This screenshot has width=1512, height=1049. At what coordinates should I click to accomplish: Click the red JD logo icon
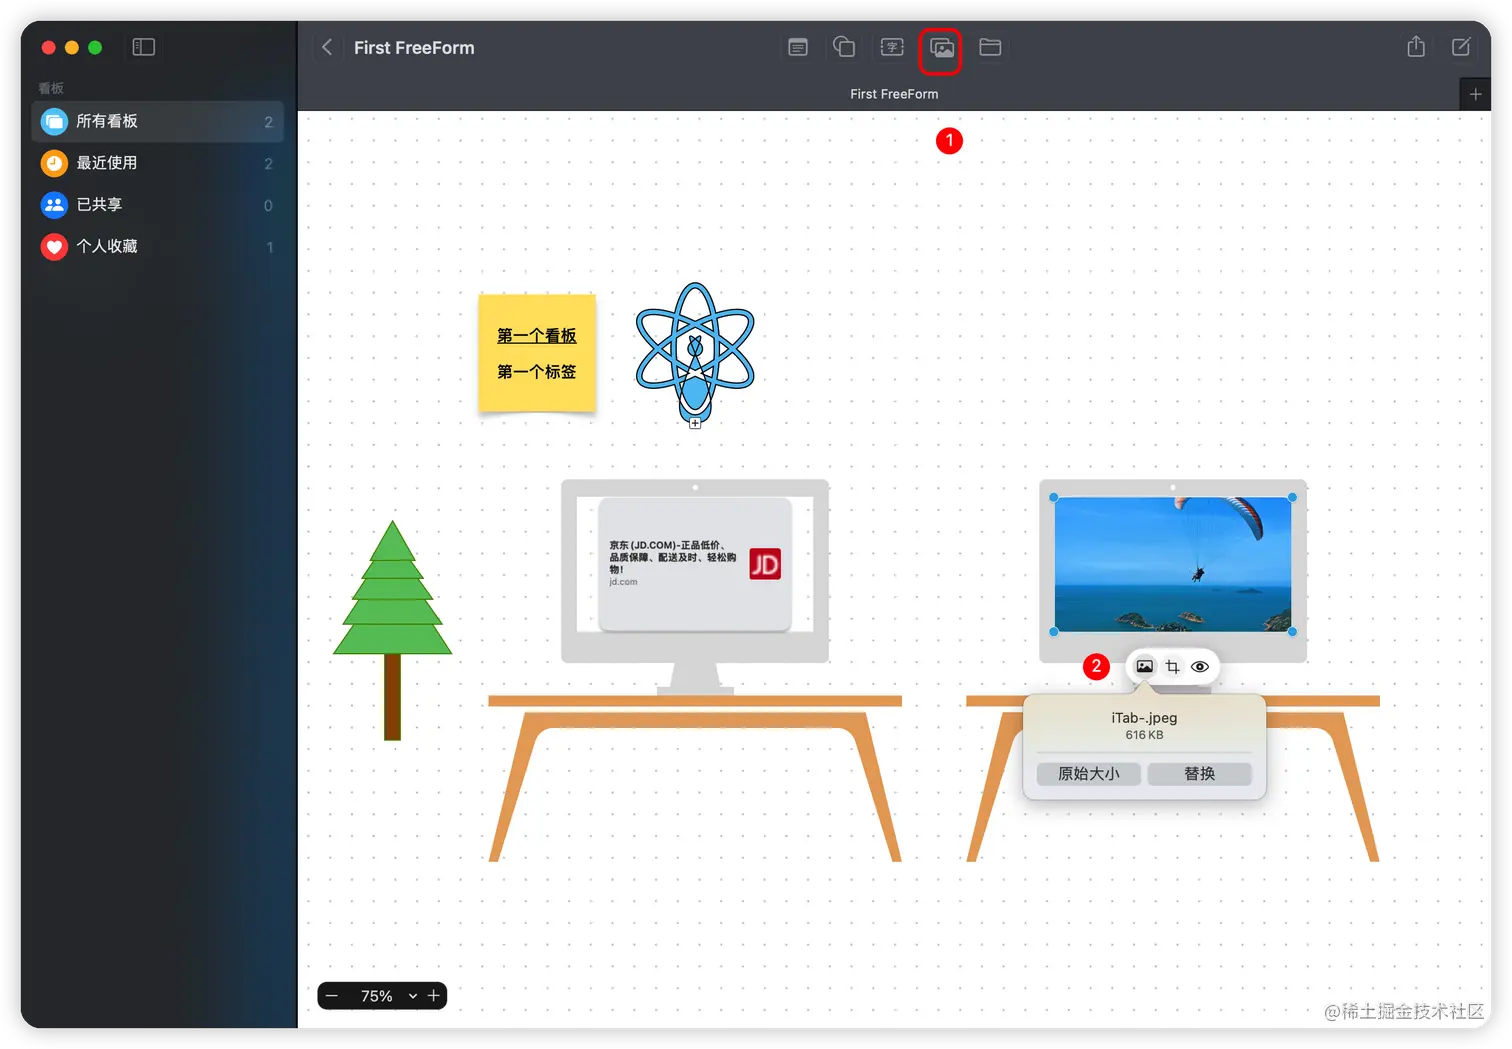(765, 565)
